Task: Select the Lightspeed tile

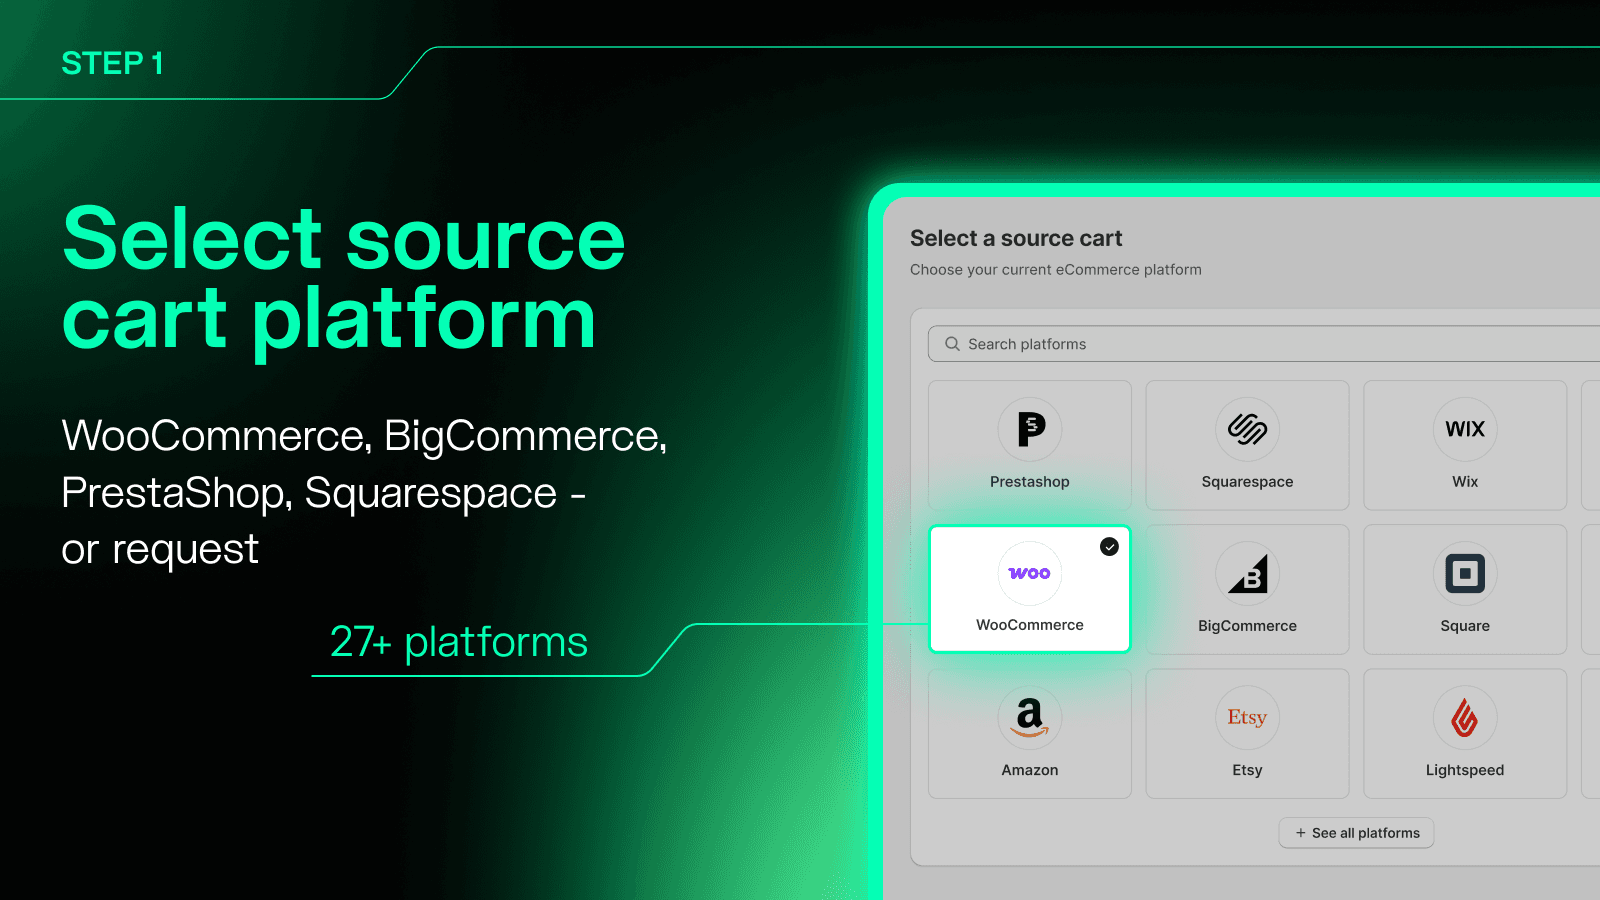Action: (1464, 733)
